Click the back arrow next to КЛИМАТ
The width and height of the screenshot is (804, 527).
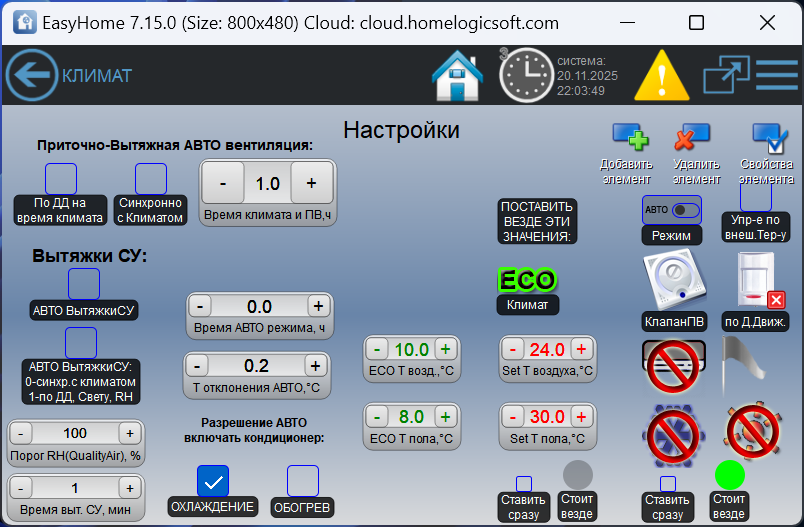pyautogui.click(x=31, y=76)
